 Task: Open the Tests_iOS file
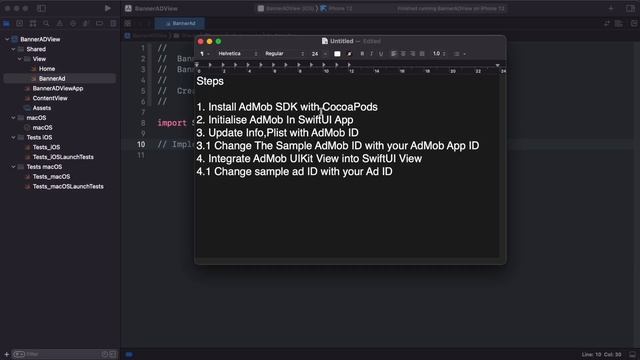pos(46,147)
